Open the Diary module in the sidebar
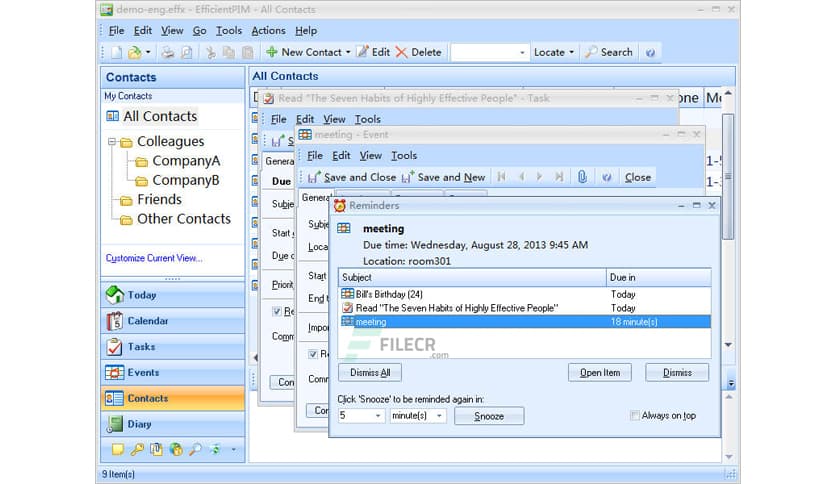This screenshot has height=484, width=836. [173, 424]
